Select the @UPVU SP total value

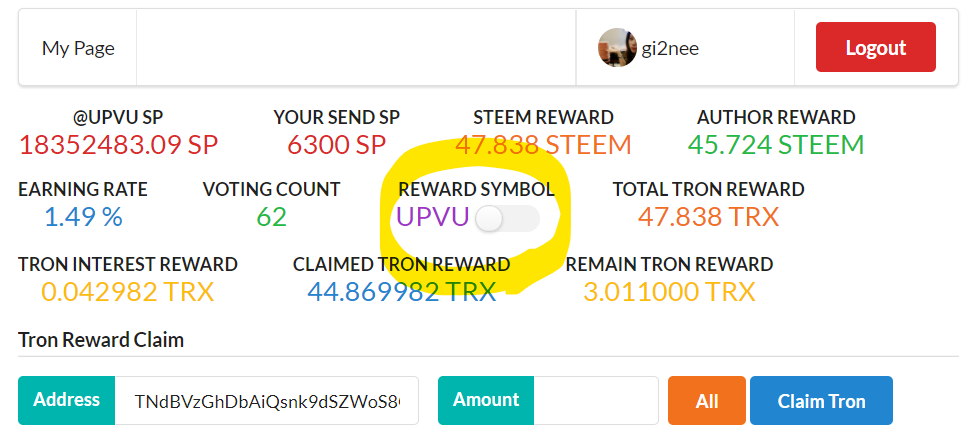tap(118, 145)
